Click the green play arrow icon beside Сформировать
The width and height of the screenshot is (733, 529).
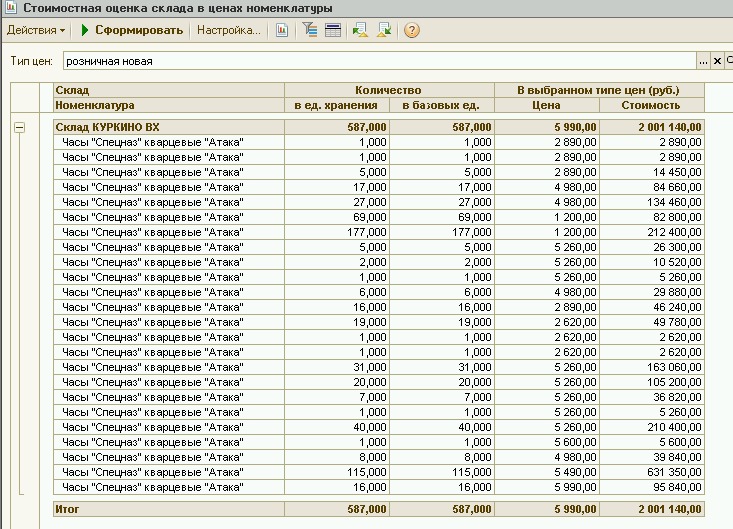(x=85, y=30)
